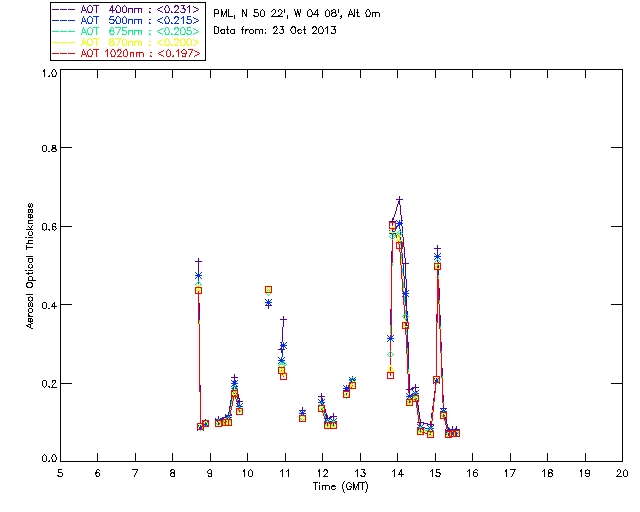Click the 0.0 y-axis label

click(49, 459)
